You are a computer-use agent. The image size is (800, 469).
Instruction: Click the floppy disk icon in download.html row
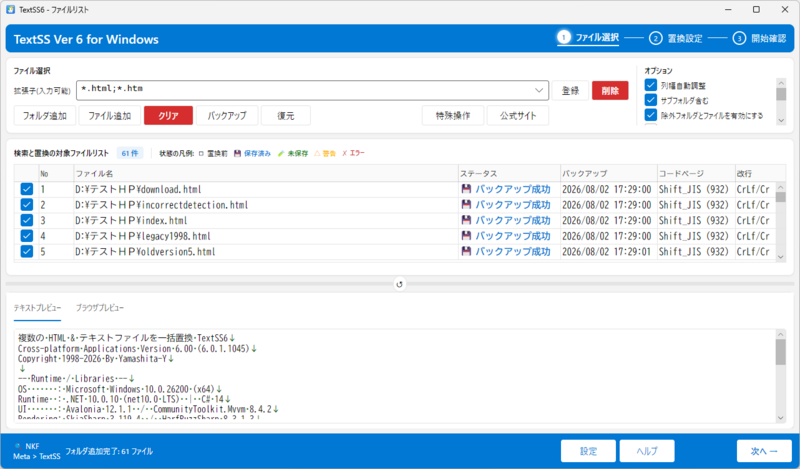click(466, 189)
